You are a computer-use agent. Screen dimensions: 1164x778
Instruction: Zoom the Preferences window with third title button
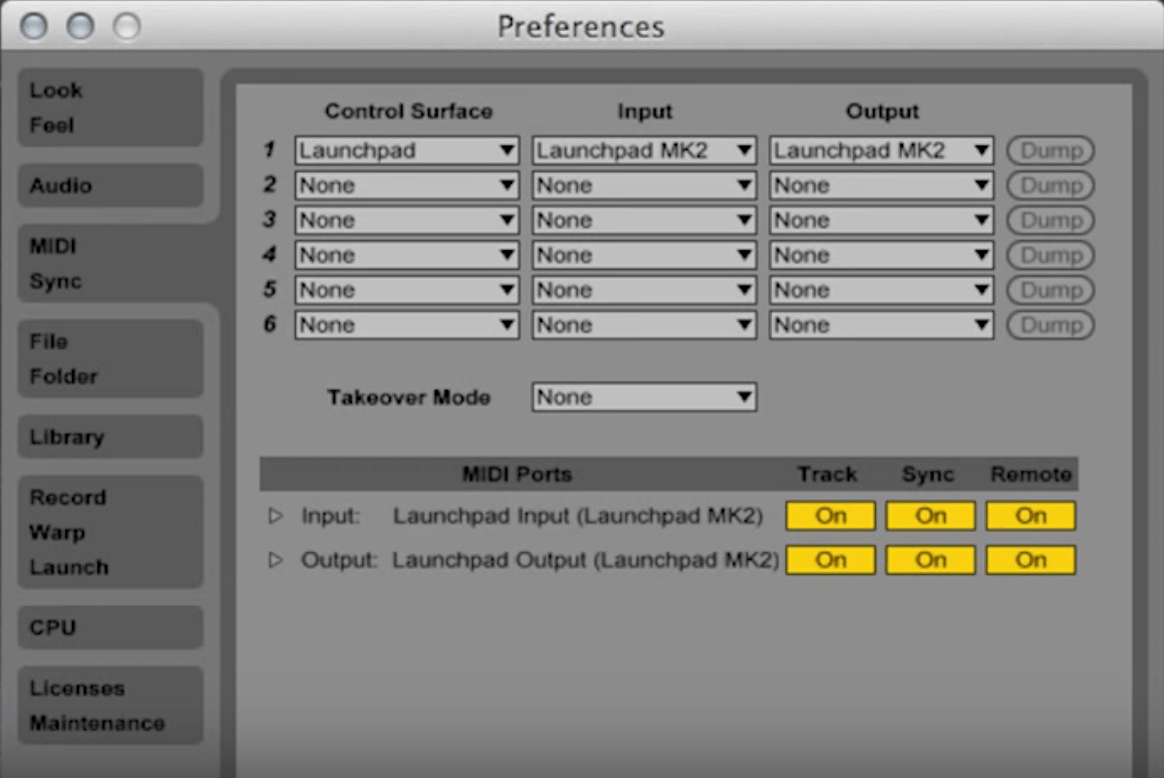pyautogui.click(x=127, y=26)
